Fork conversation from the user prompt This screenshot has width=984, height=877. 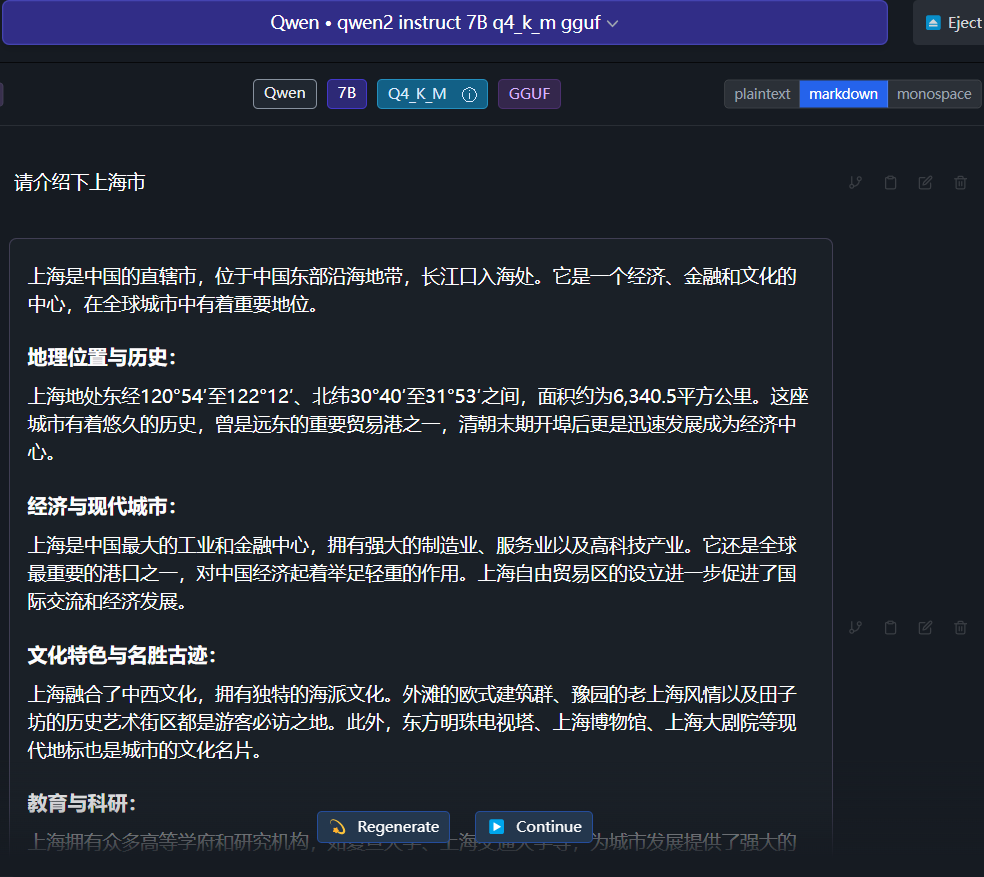point(855,182)
